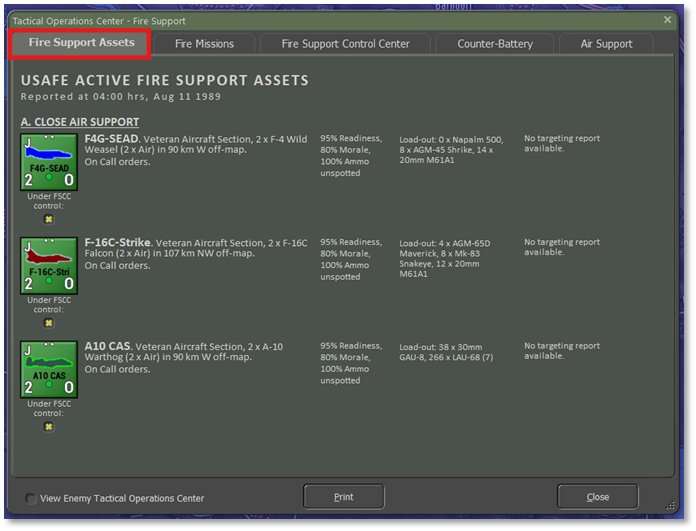Toggle FSCC control marker under A10 CAS
The height and width of the screenshot is (531, 696).
[x=49, y=427]
